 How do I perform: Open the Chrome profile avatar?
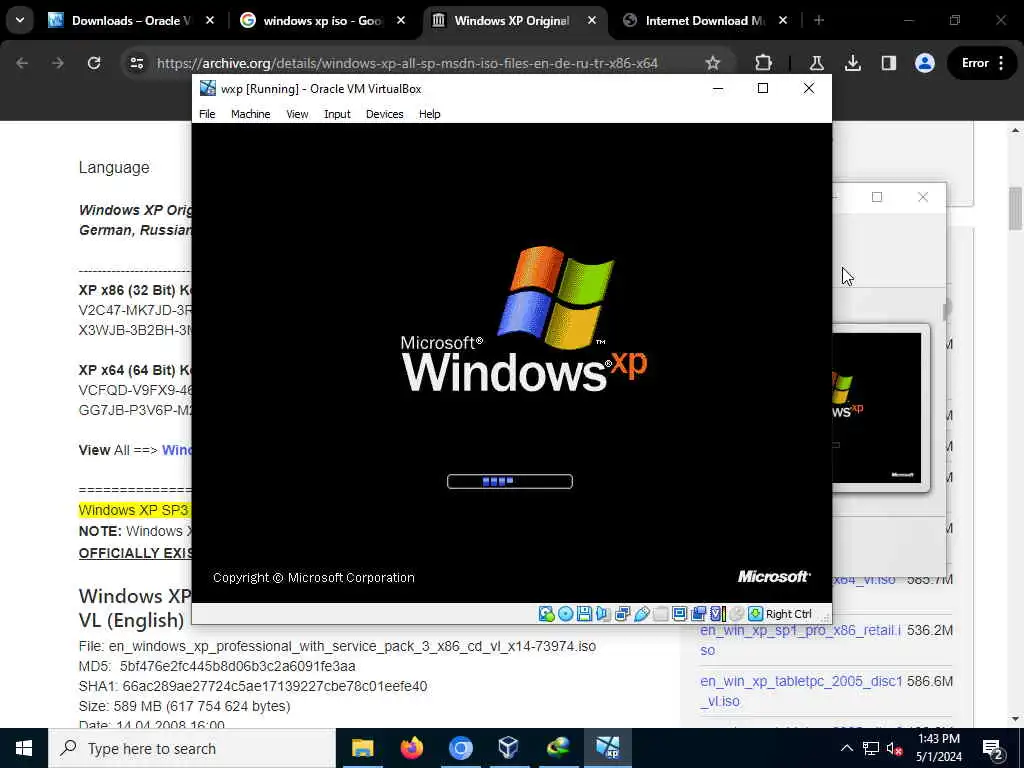click(x=924, y=63)
